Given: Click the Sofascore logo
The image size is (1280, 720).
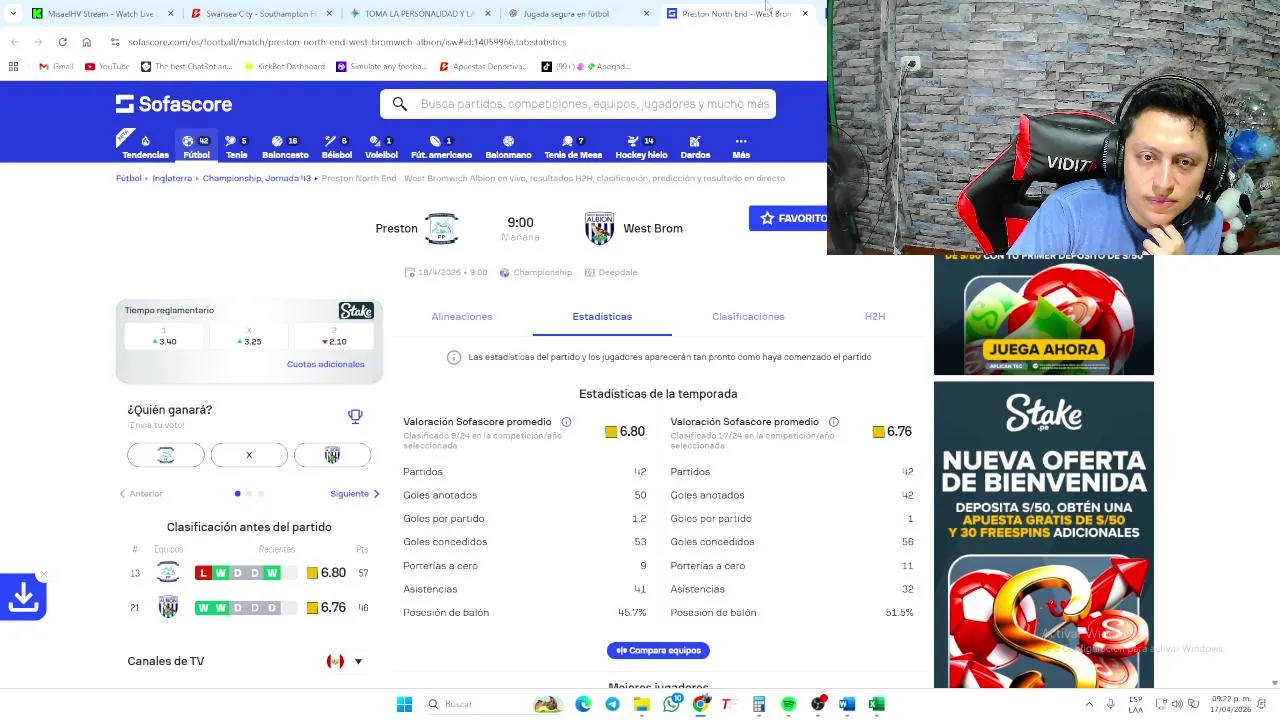Looking at the screenshot, I should 174,104.
